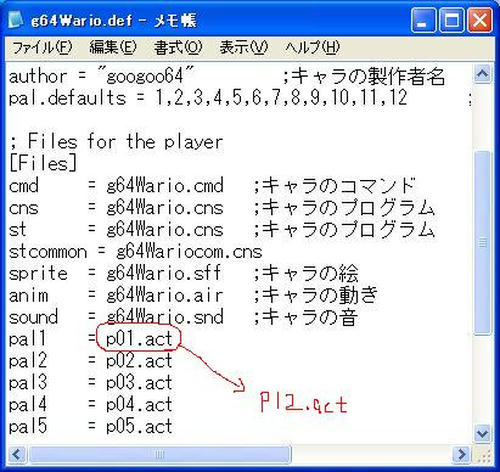Viewport: 500px width, 472px height.
Task: Click the "pal5" key
Action: tap(27, 427)
